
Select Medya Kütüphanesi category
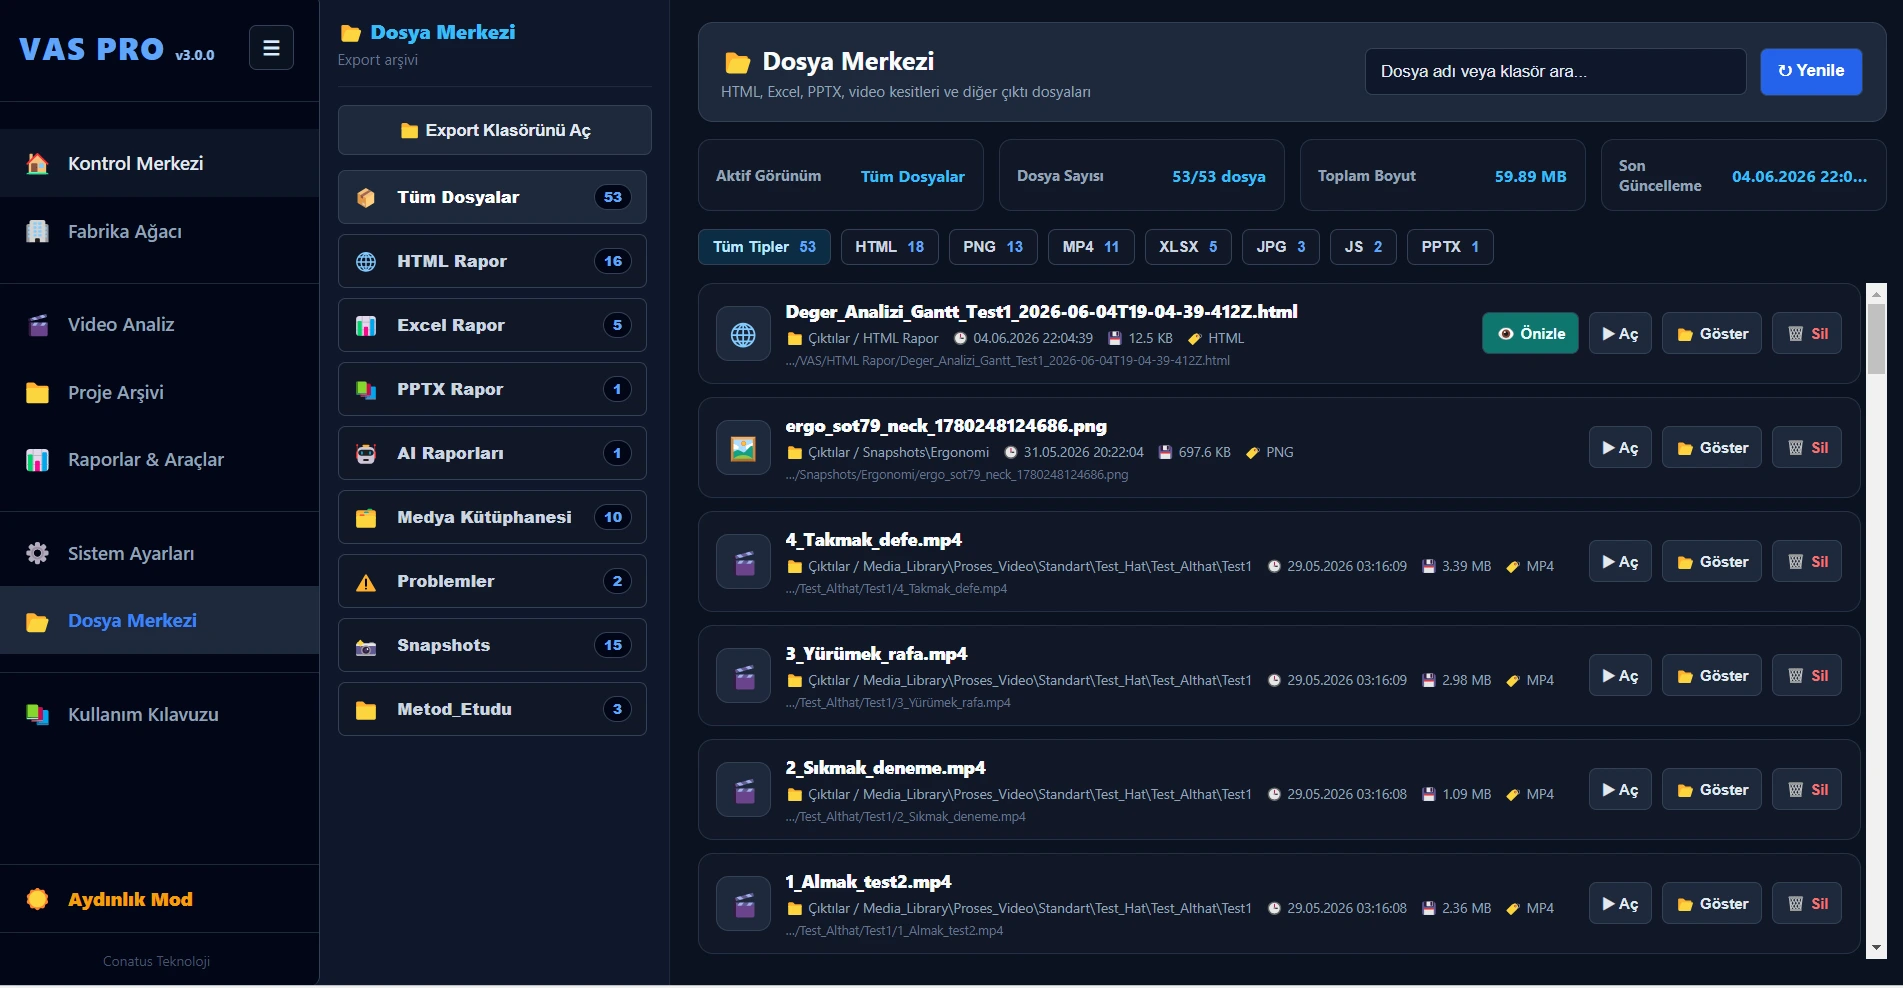click(x=492, y=517)
